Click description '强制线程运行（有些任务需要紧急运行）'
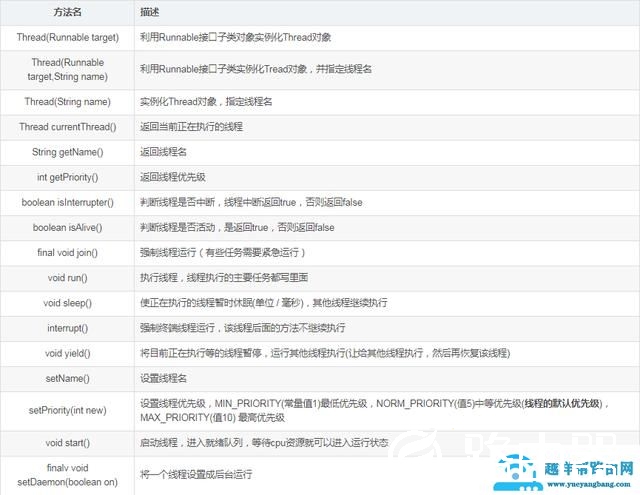 223,253
